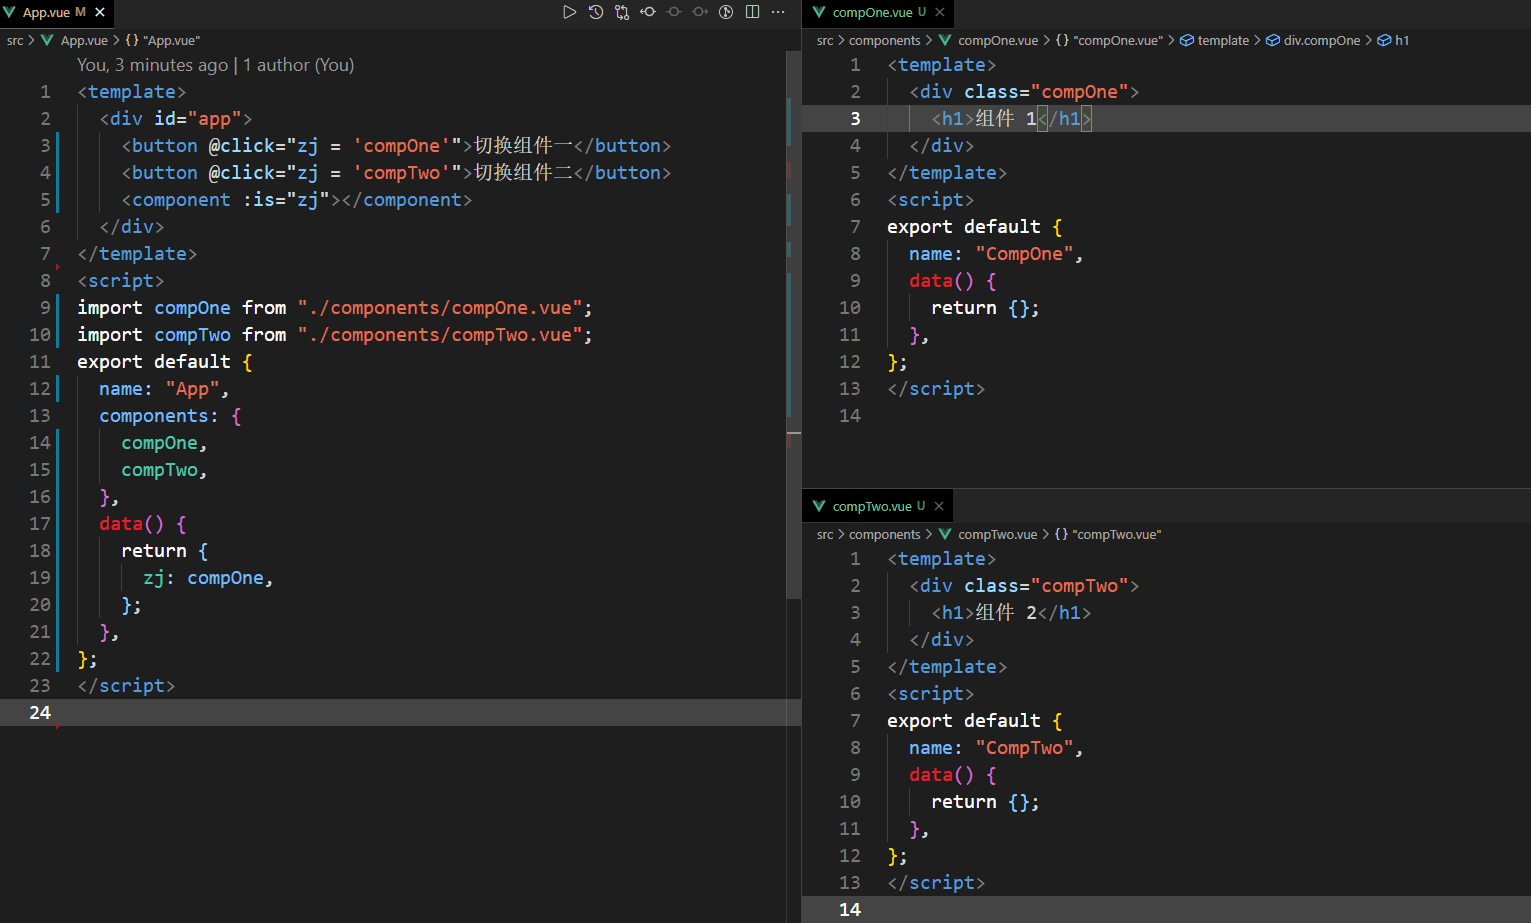1531x923 pixels.
Task: Click the "1 author (You)" code lens
Action: tap(299, 65)
